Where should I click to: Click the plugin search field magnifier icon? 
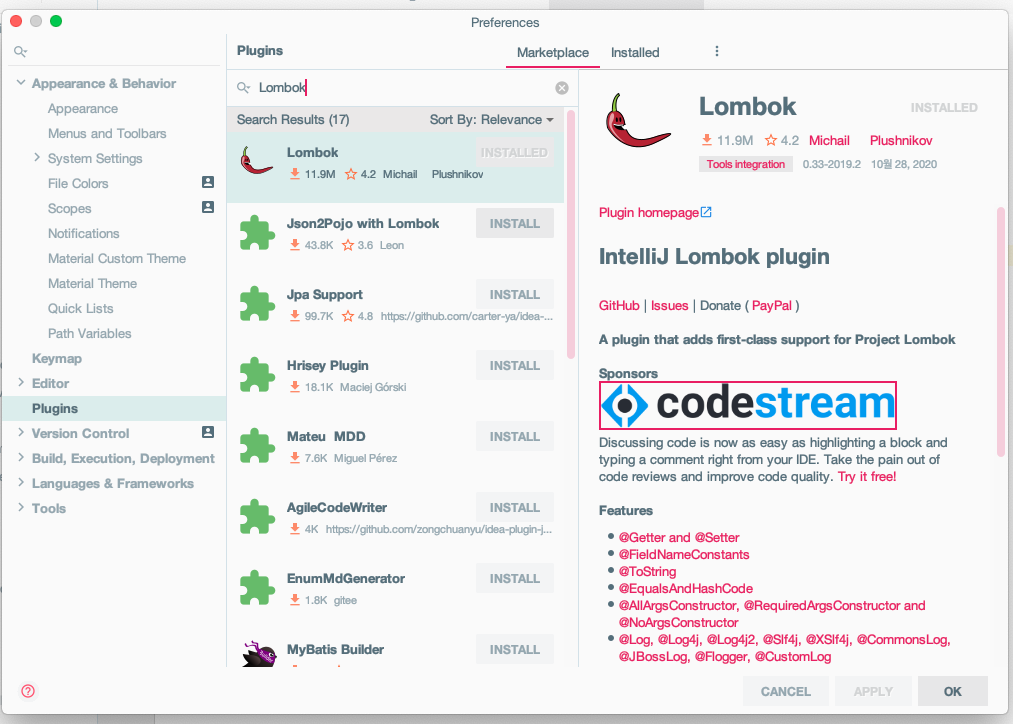(x=244, y=88)
